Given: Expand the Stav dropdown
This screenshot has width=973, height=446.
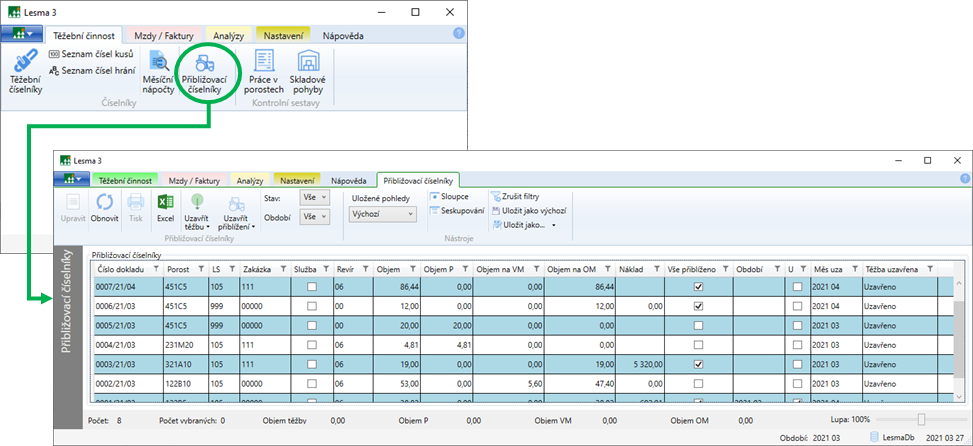Looking at the screenshot, I should tap(315, 198).
